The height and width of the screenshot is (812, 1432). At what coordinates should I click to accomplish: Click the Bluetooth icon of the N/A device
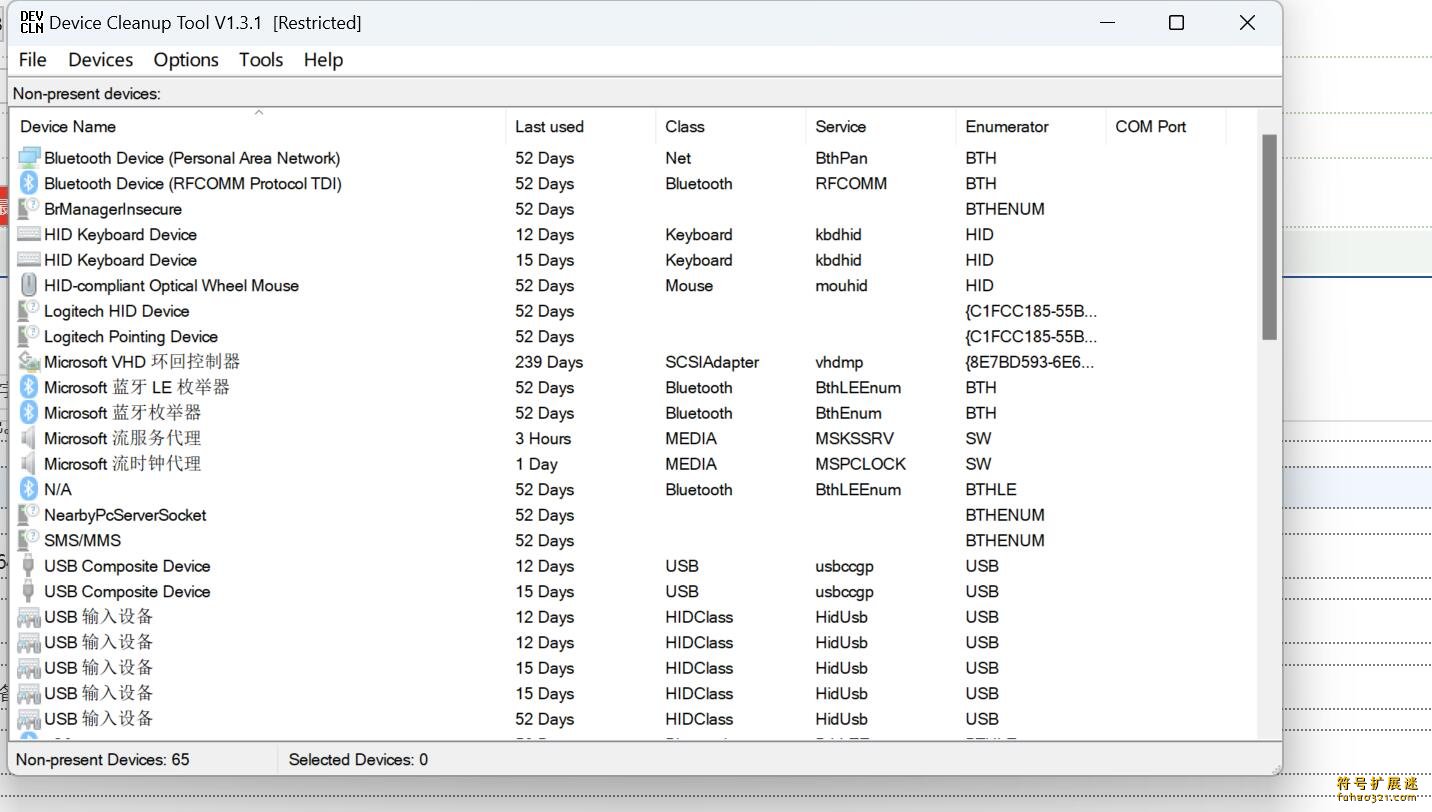pos(29,489)
